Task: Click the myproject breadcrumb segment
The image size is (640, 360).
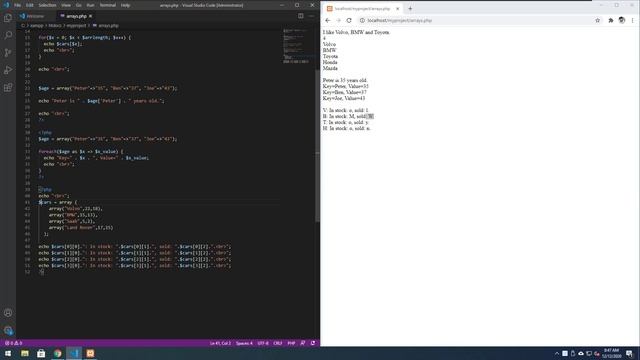Action: pyautogui.click(x=76, y=25)
